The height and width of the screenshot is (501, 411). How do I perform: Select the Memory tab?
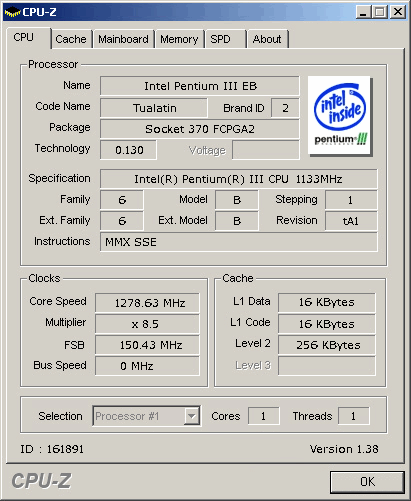pos(179,39)
